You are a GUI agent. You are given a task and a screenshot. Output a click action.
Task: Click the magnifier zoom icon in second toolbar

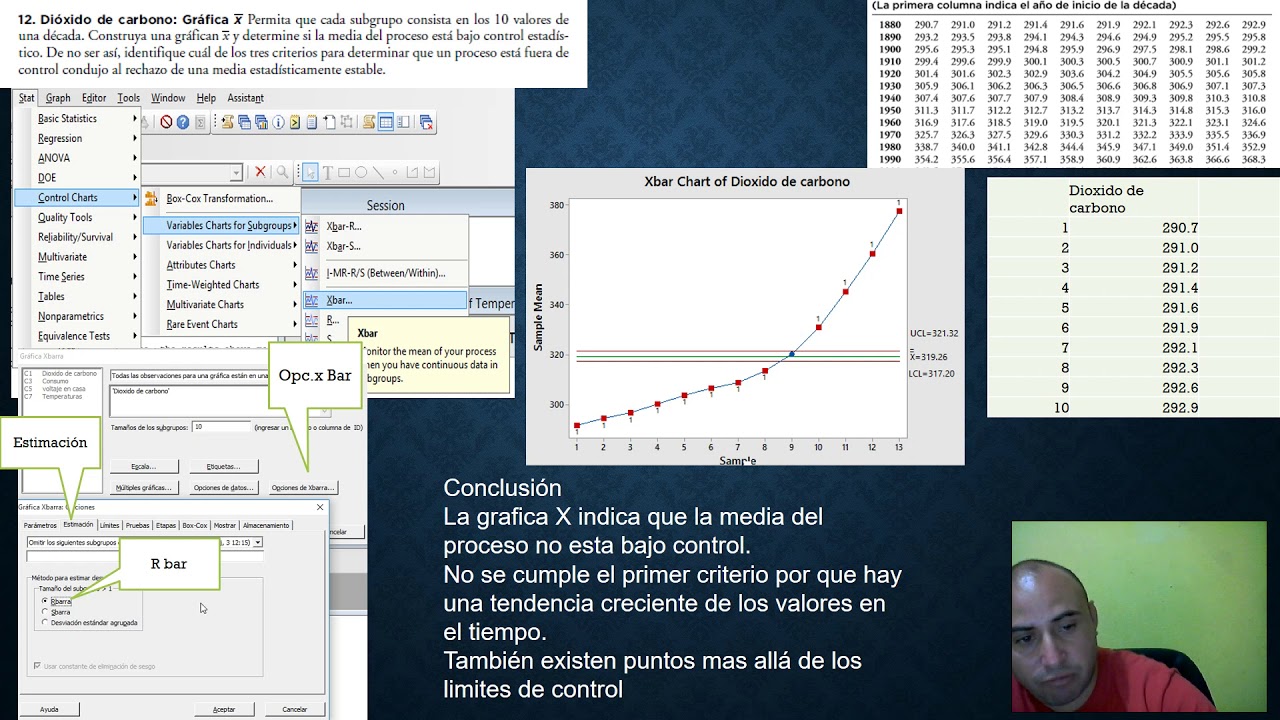283,172
